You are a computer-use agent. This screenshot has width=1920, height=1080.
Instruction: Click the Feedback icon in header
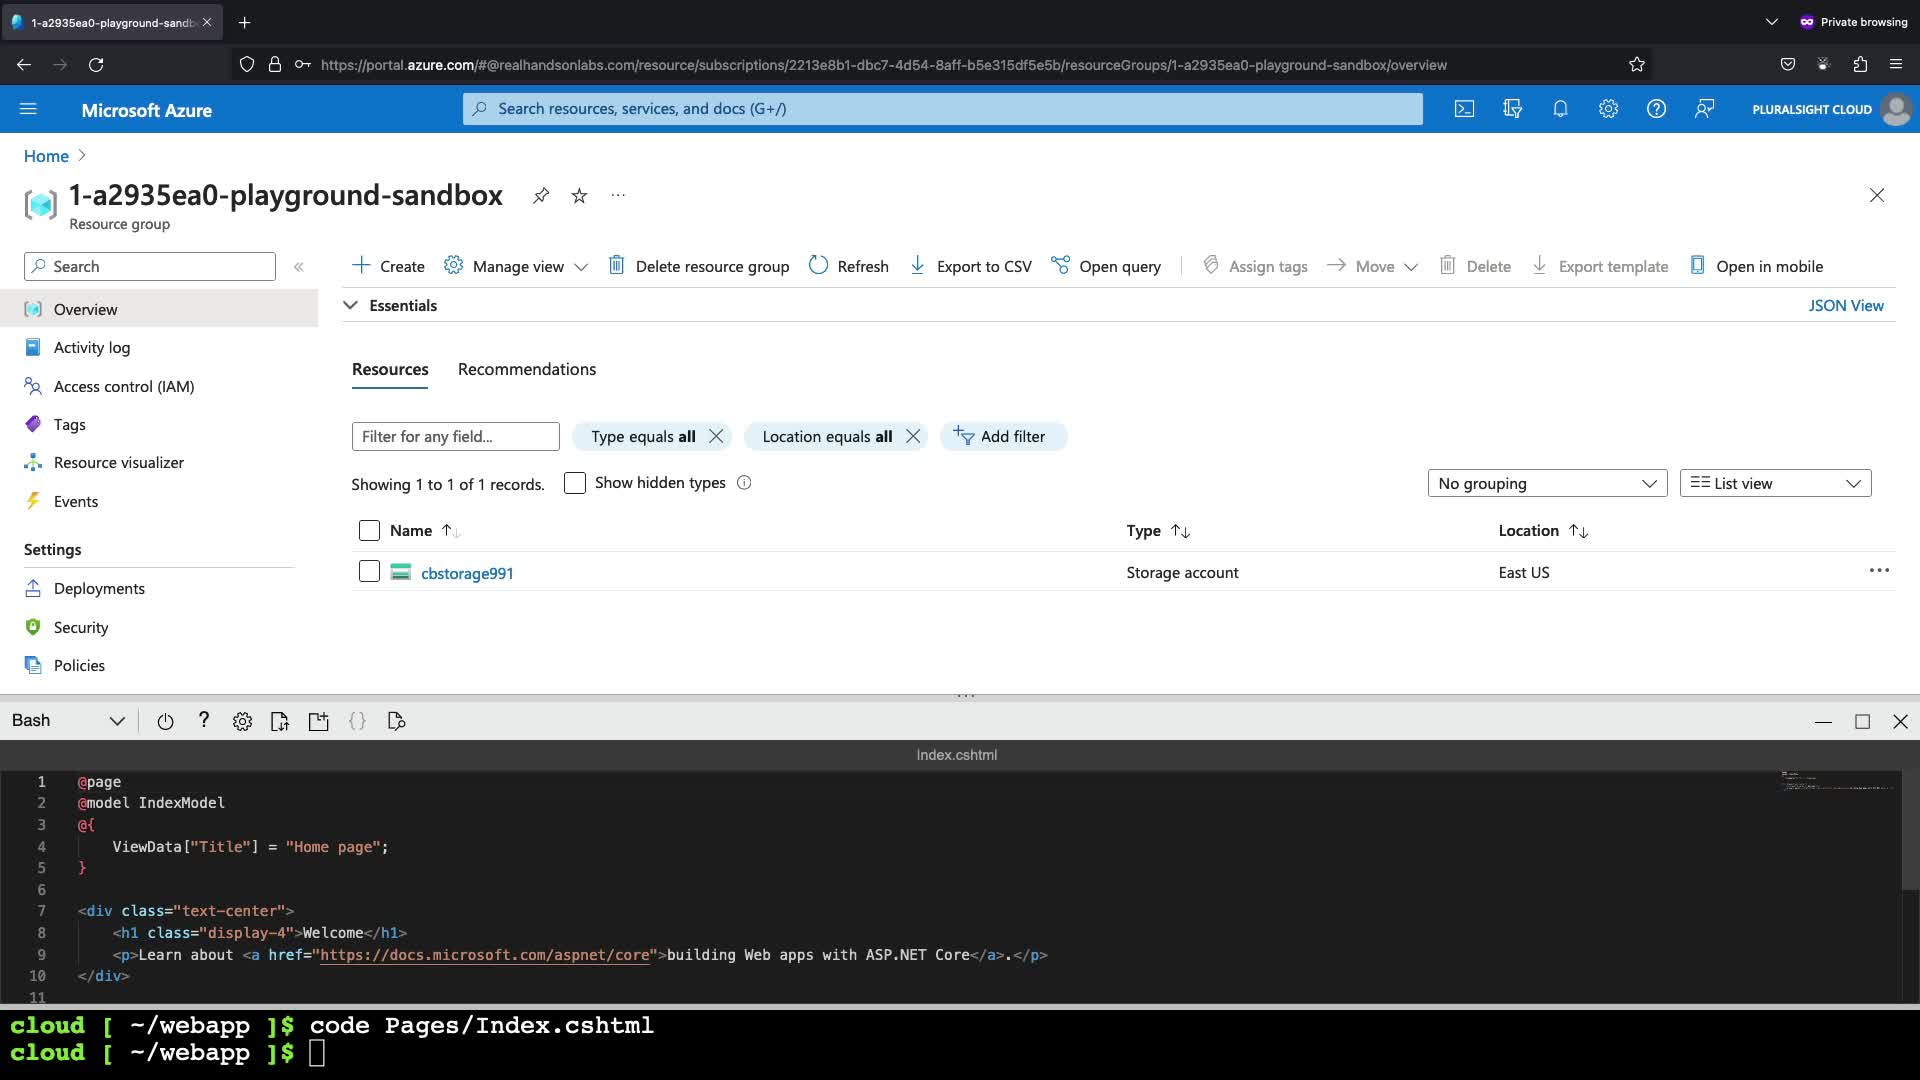pos(1704,109)
